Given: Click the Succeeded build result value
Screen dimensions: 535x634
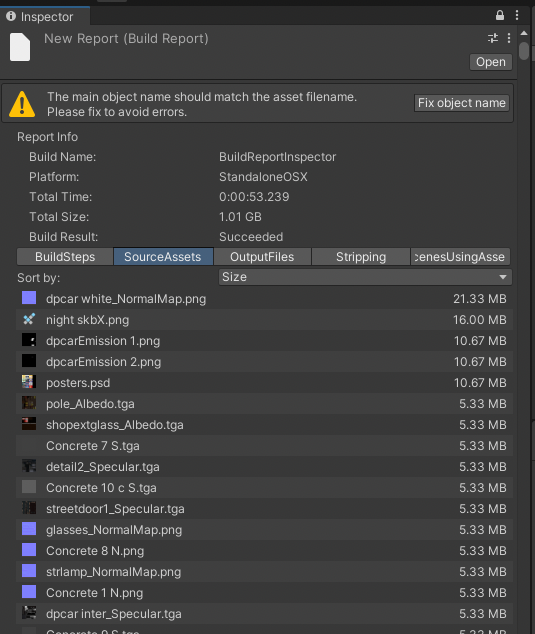Looking at the screenshot, I should click(x=251, y=237).
